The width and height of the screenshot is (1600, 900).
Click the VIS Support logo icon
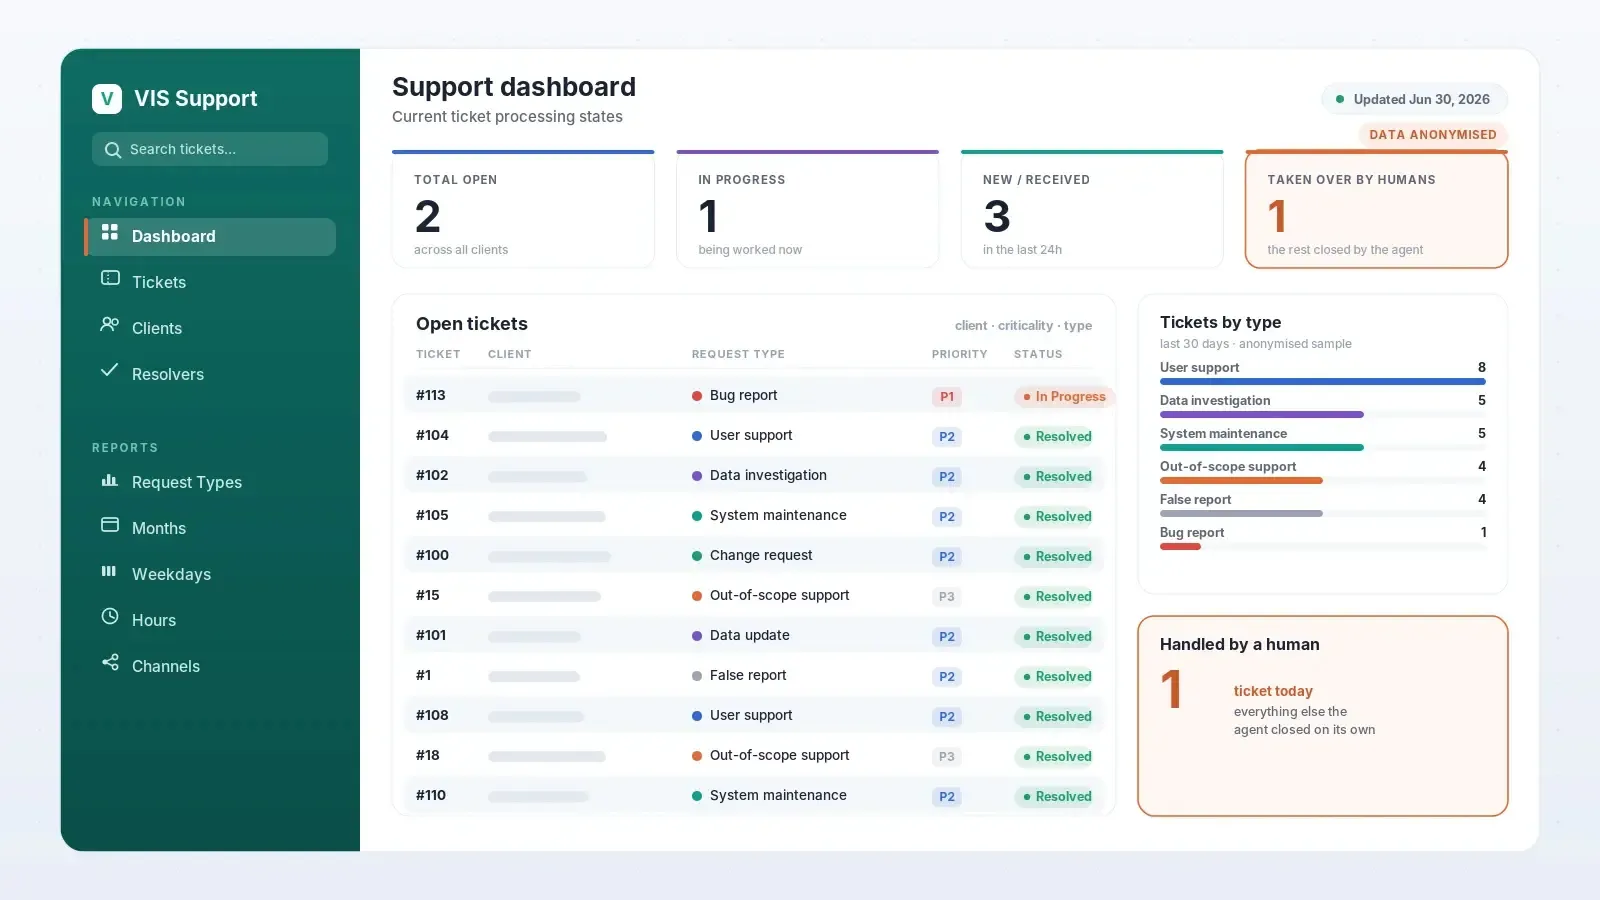107,99
